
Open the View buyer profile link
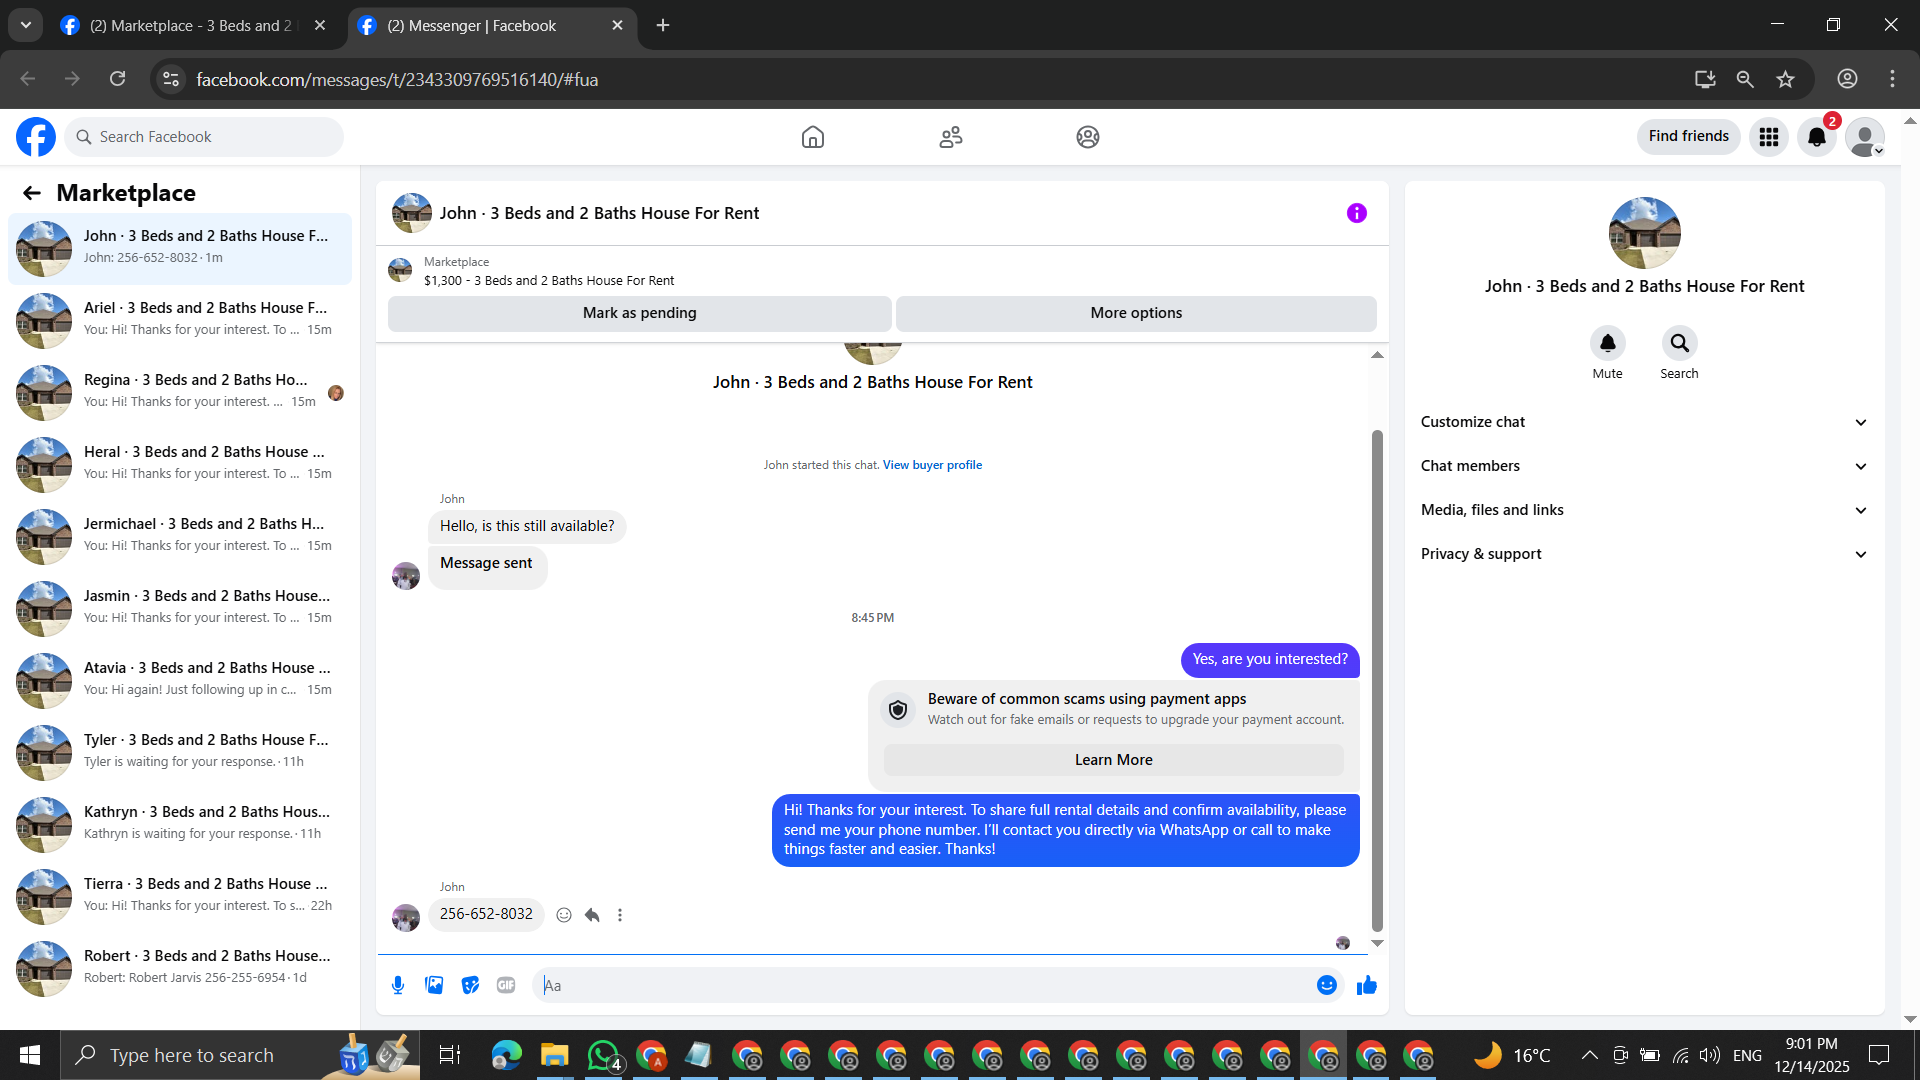click(932, 465)
